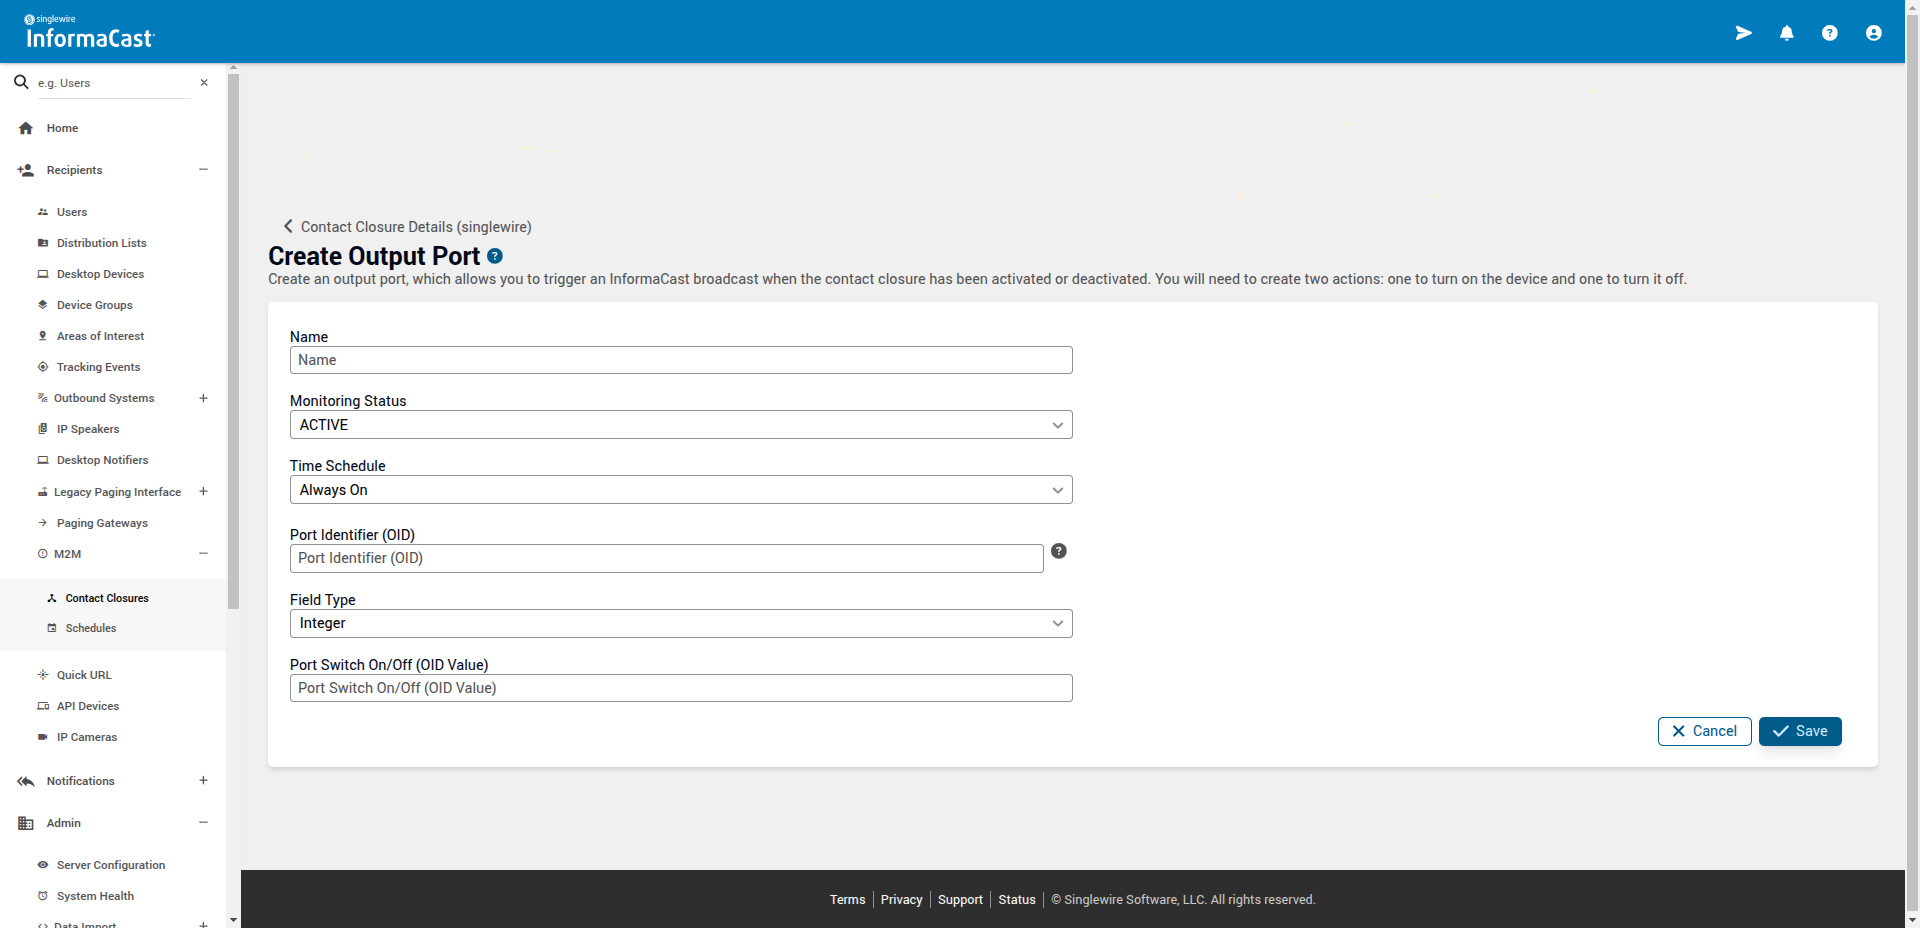Click help icon beside Create Output Port title
The image size is (1920, 928).
click(495, 257)
